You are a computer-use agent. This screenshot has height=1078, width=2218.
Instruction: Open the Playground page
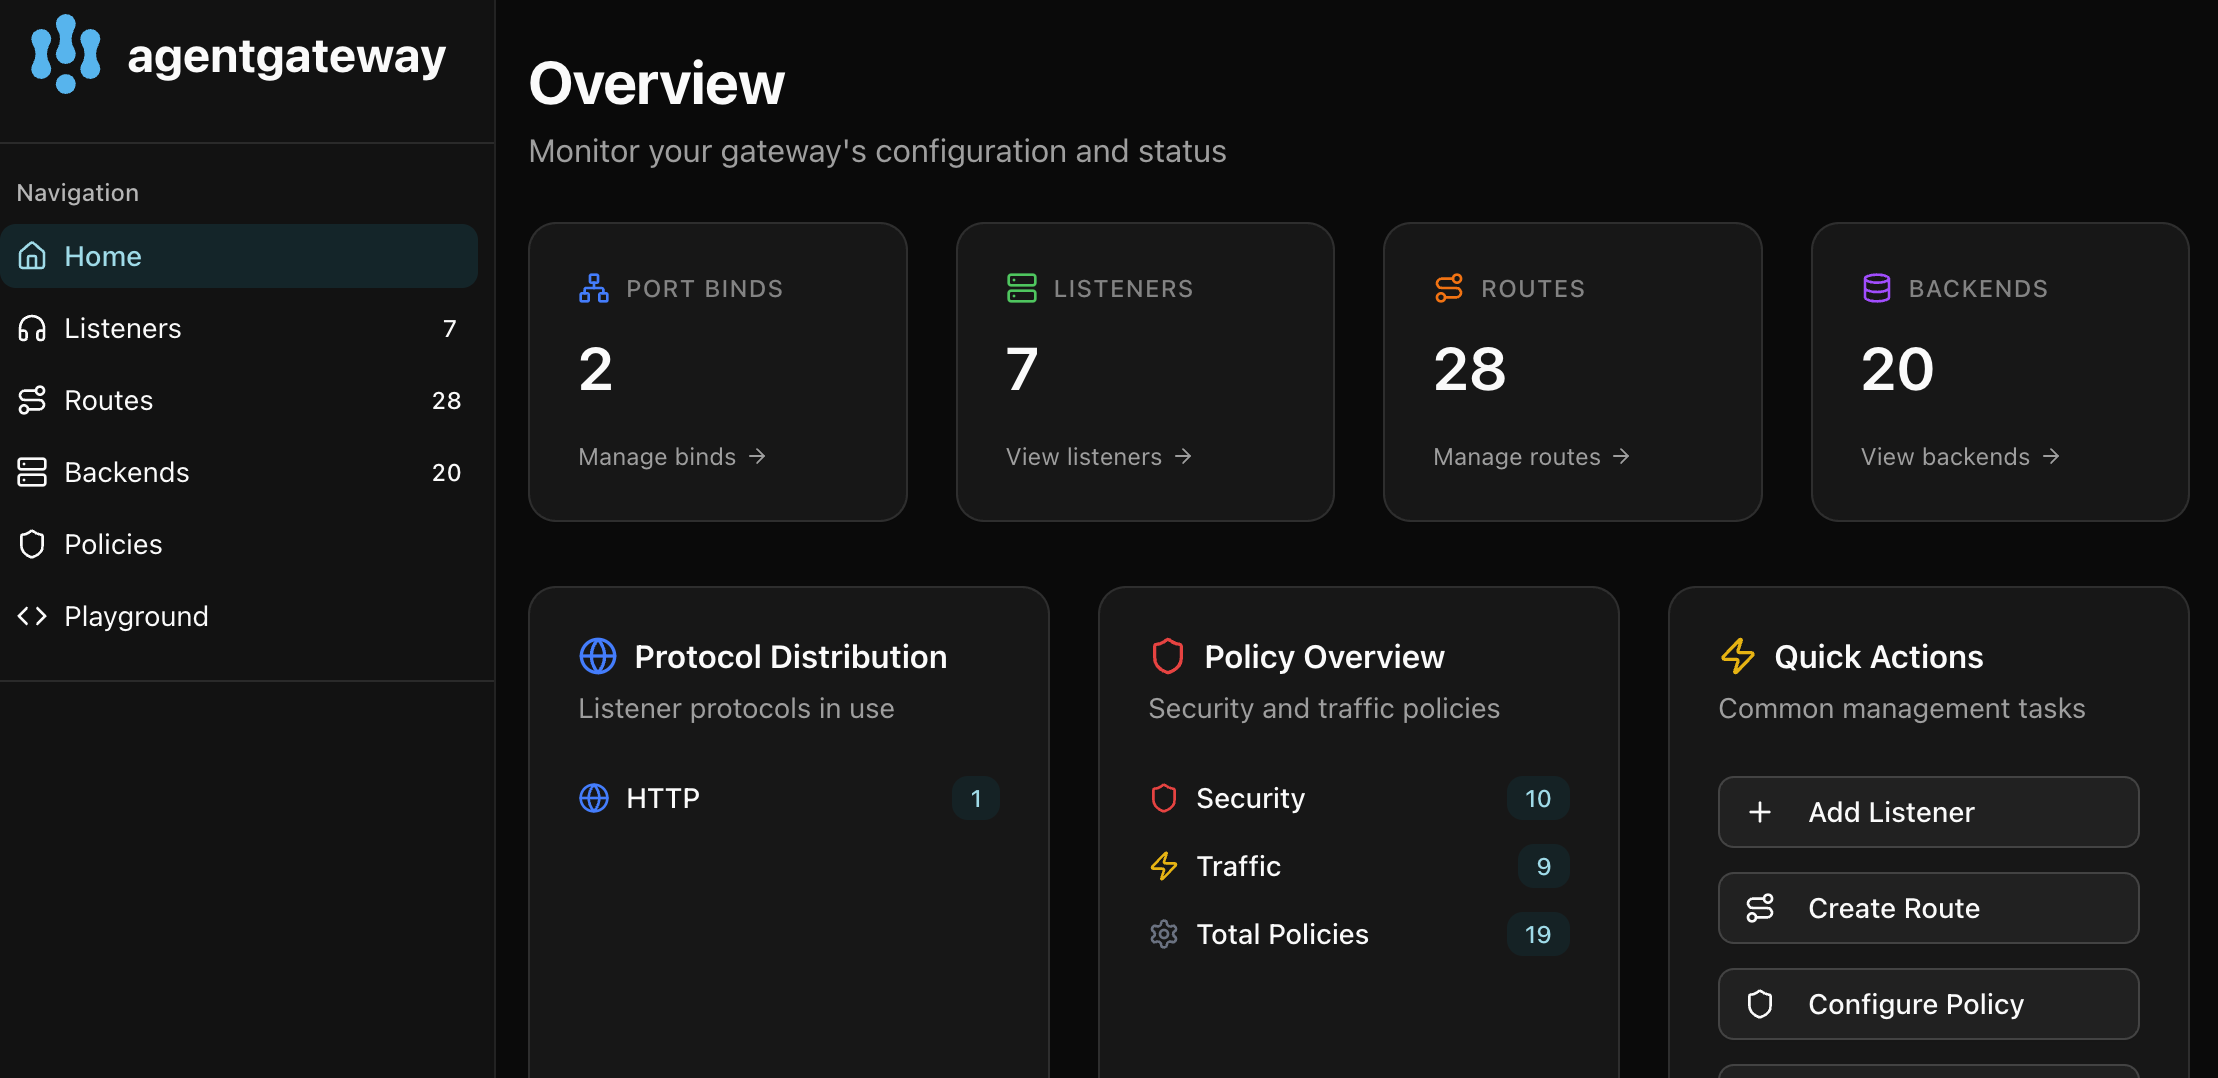coord(136,616)
